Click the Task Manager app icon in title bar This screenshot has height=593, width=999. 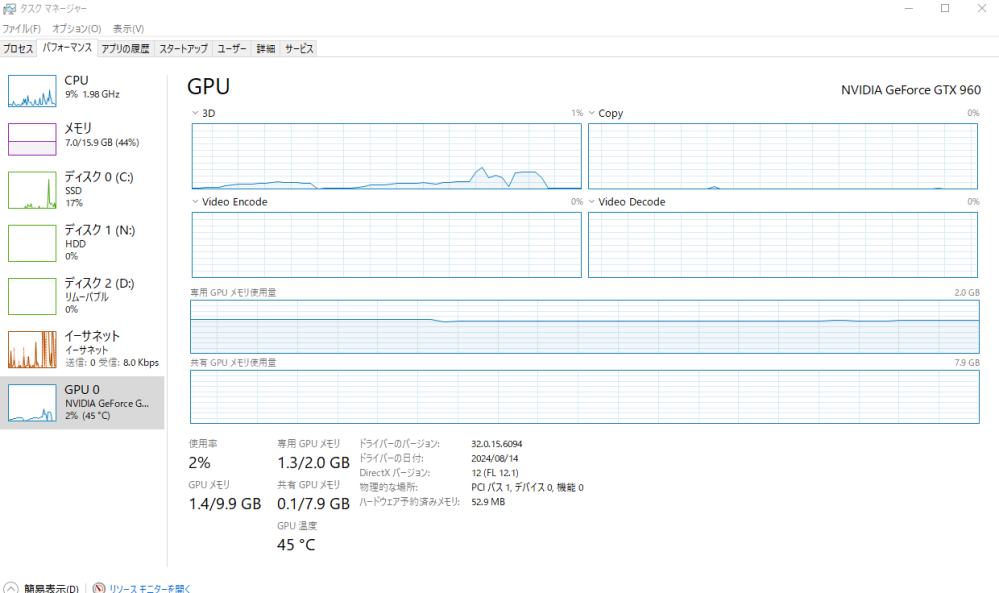coord(9,8)
